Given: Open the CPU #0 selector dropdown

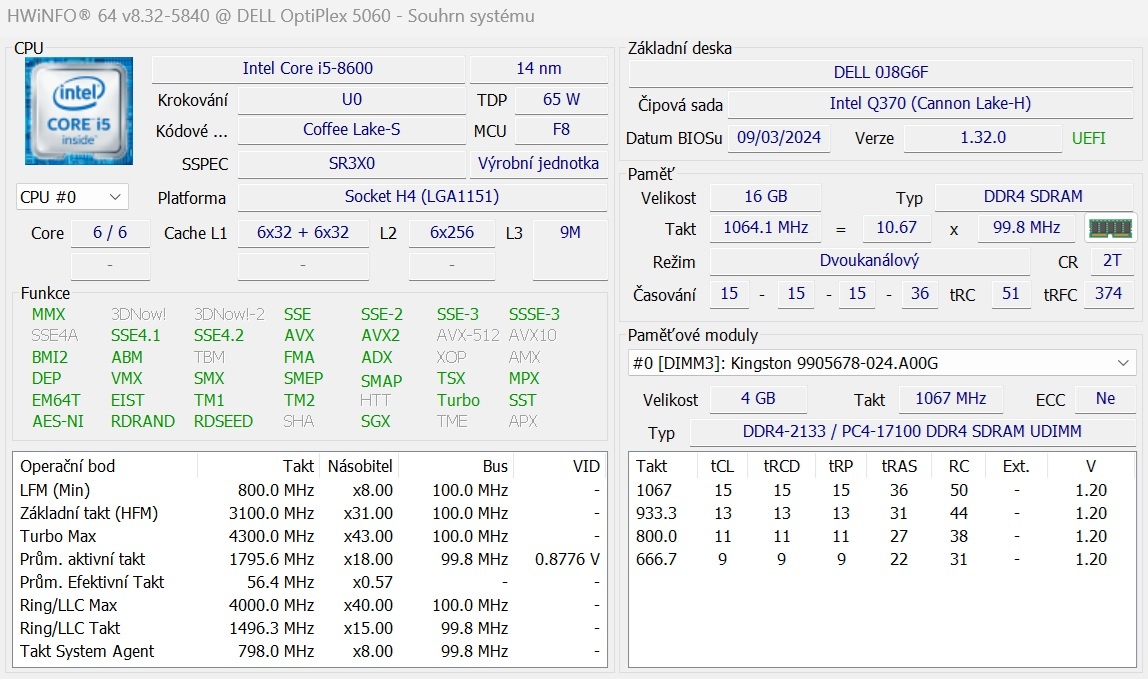Looking at the screenshot, I should click(72, 197).
